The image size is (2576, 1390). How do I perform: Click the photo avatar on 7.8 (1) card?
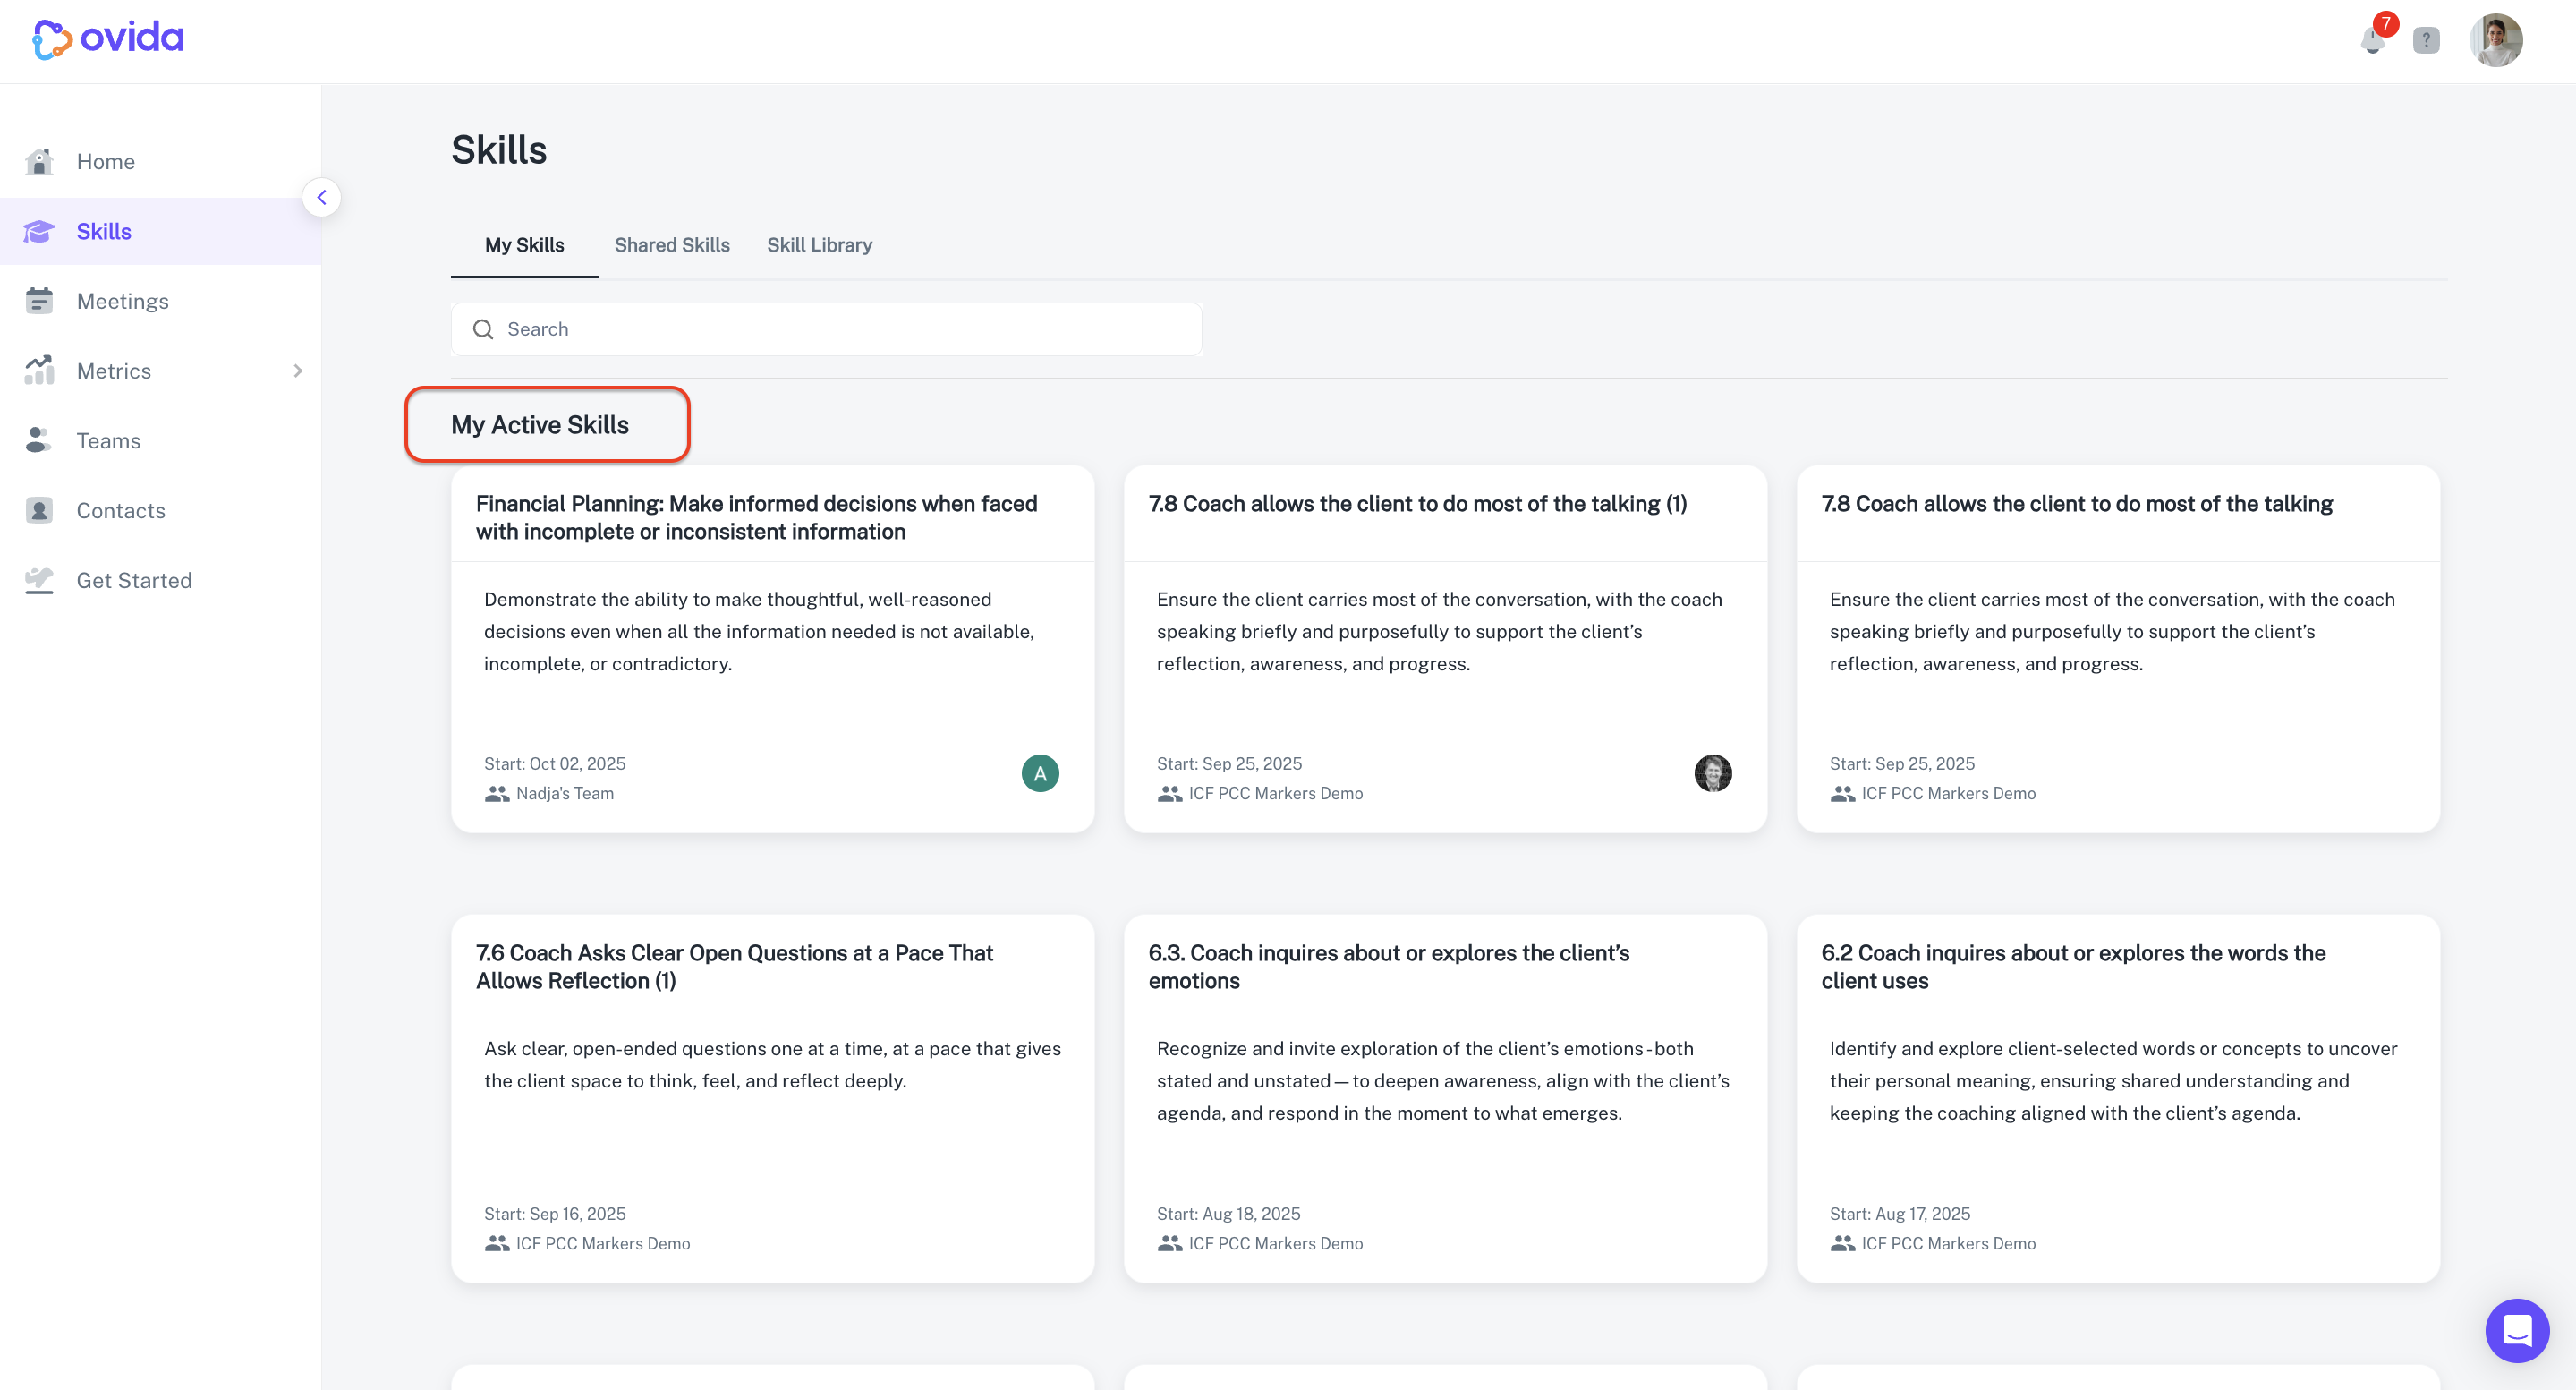coord(1712,773)
